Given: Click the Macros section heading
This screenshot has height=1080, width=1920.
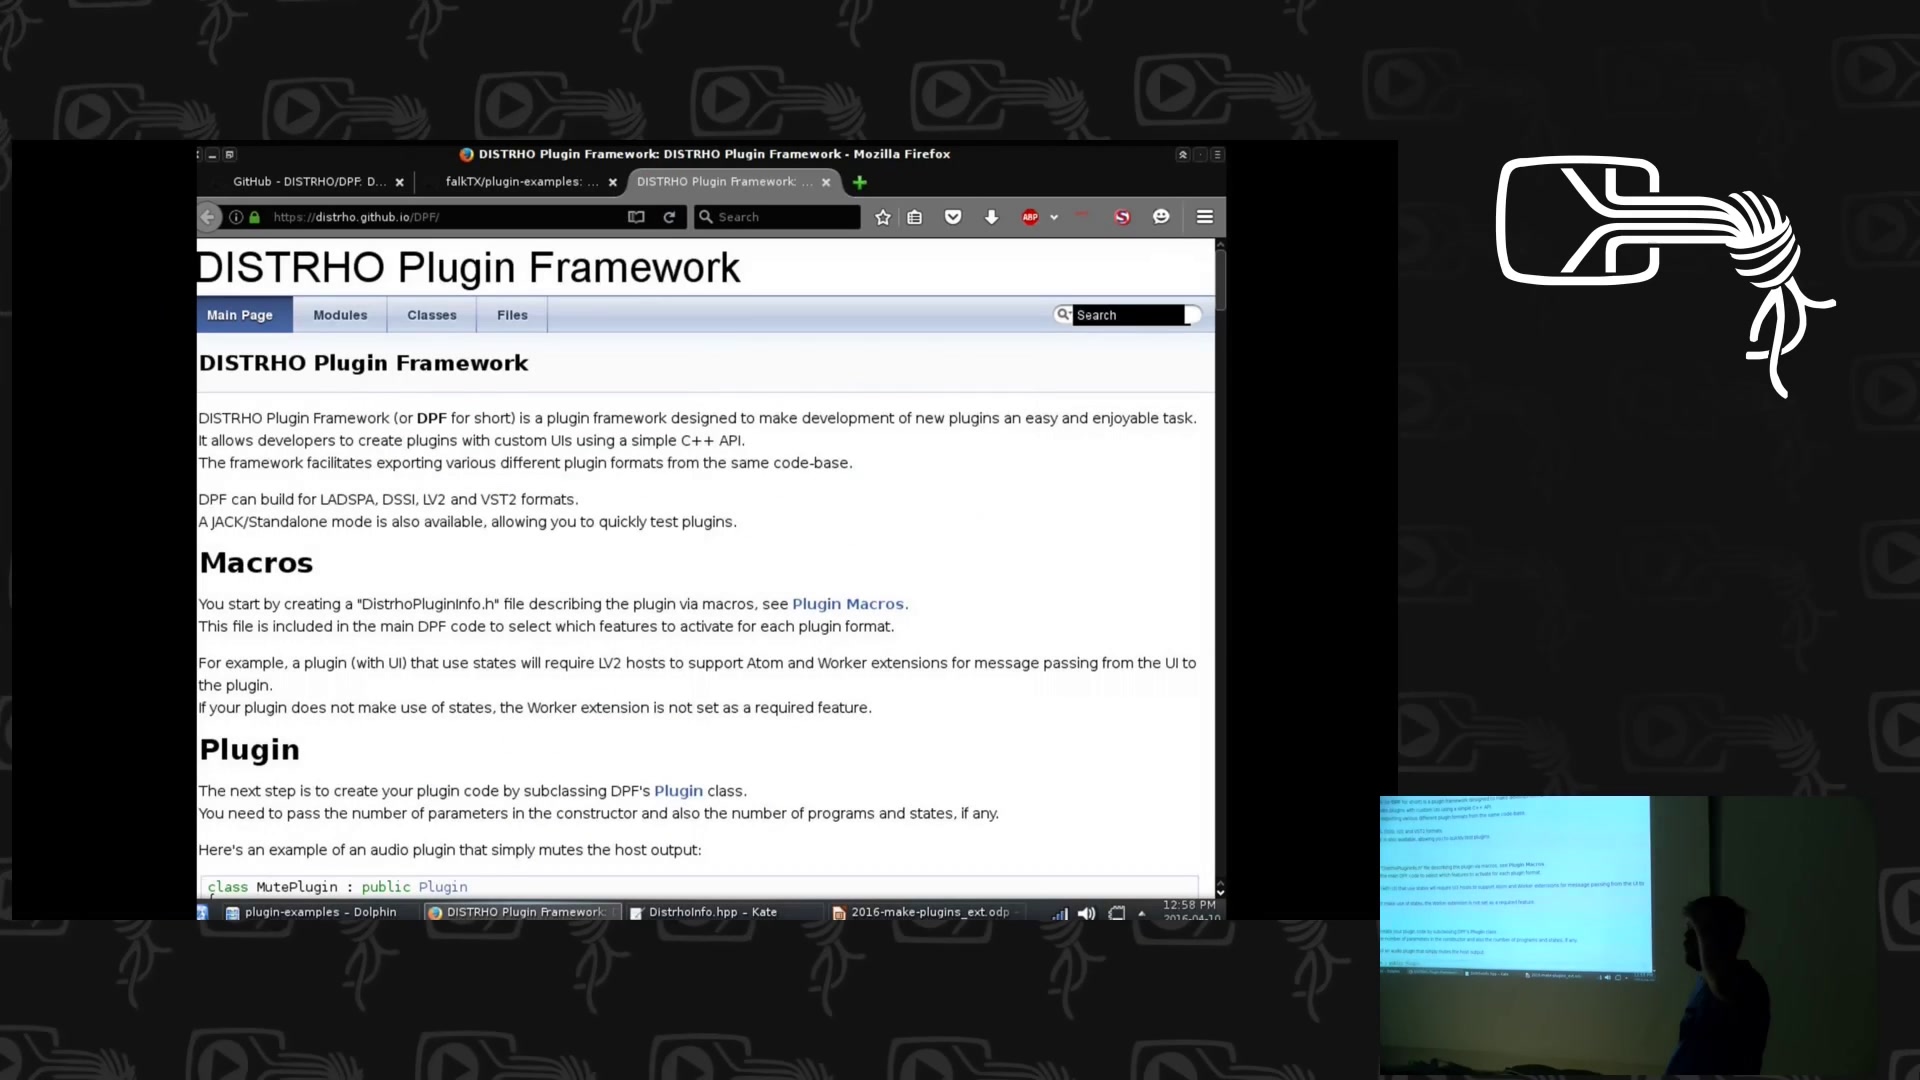Looking at the screenshot, I should [256, 563].
